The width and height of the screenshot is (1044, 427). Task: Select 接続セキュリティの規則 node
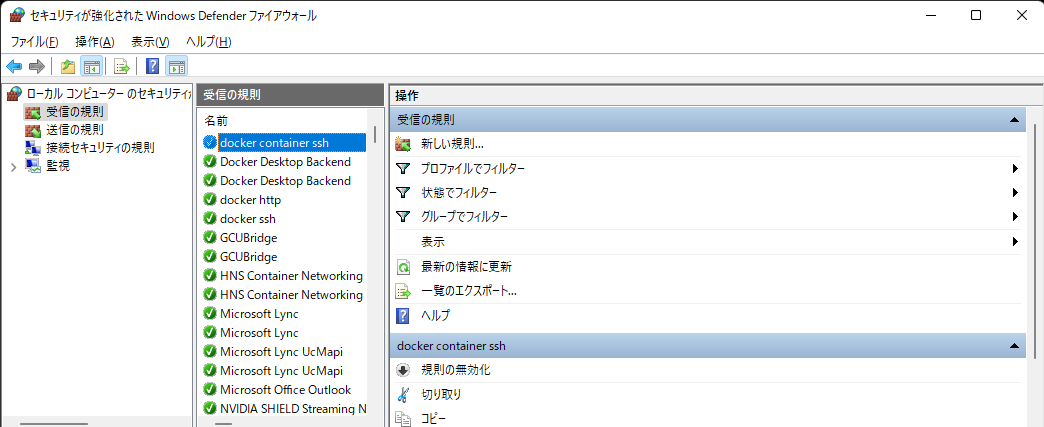coord(100,147)
